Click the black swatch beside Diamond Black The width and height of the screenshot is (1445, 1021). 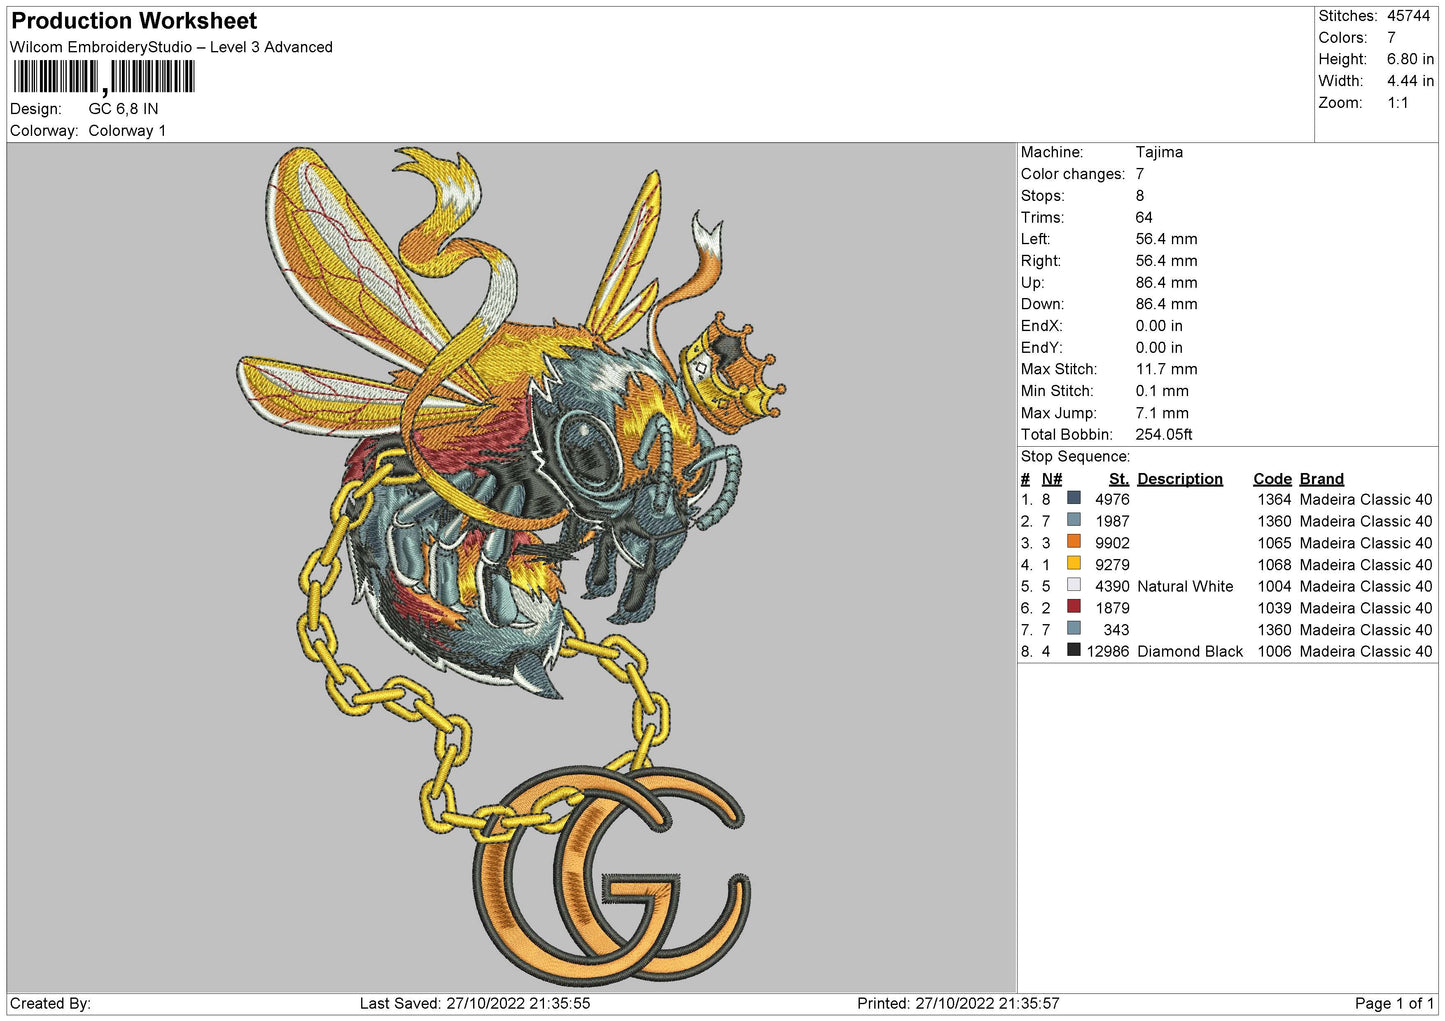[1074, 650]
